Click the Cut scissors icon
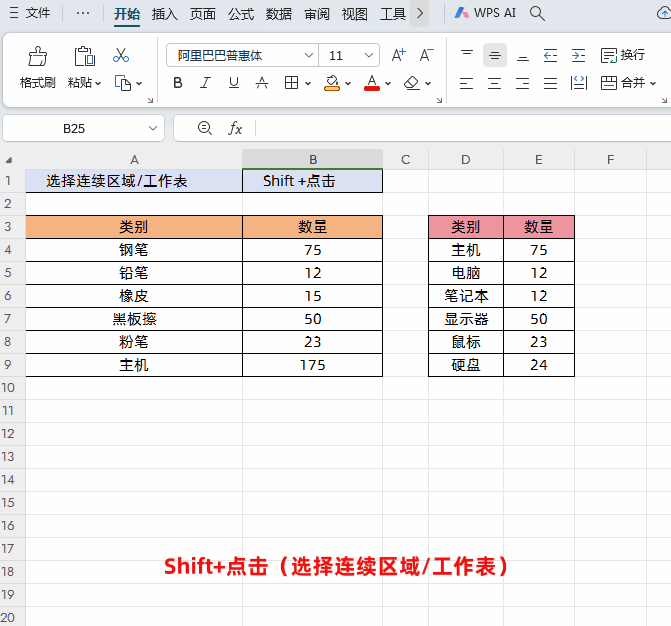671x626 pixels. [121, 55]
